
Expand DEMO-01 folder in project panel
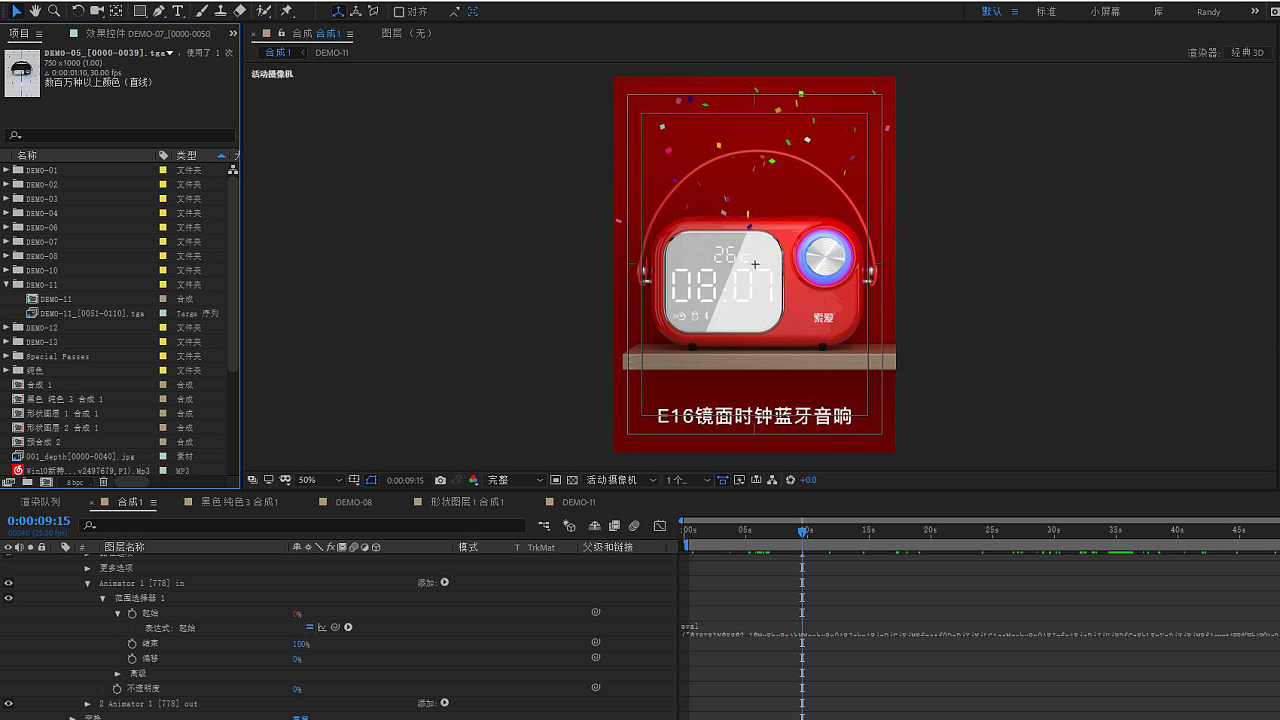click(6, 170)
